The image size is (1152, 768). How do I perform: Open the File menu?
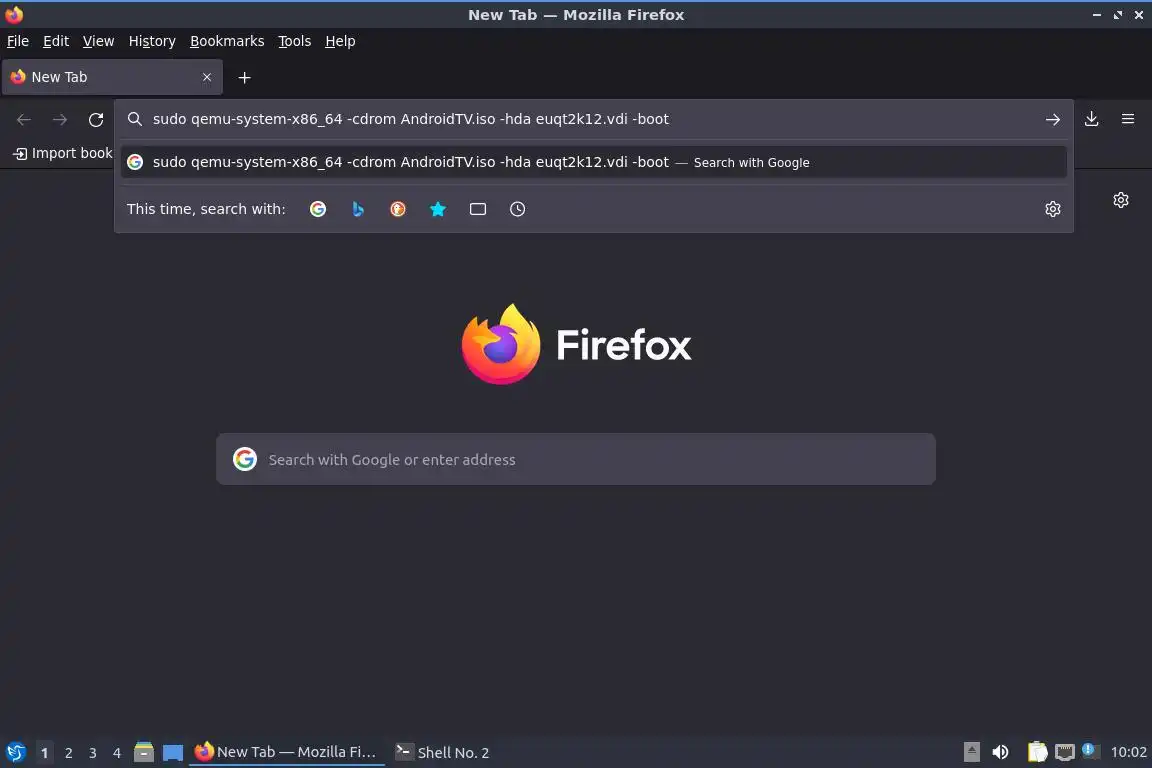(x=18, y=41)
